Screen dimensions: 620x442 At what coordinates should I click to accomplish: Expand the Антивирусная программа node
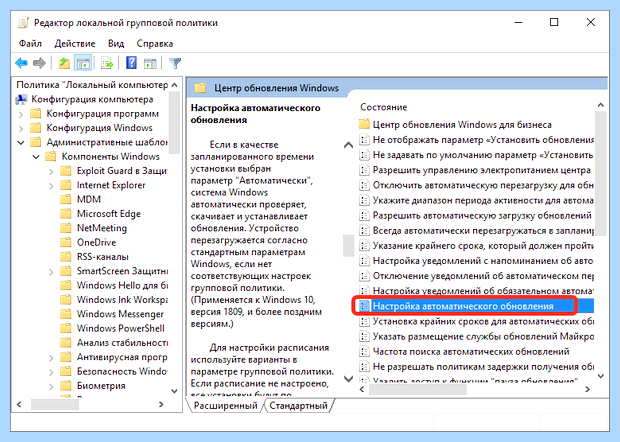click(51, 358)
